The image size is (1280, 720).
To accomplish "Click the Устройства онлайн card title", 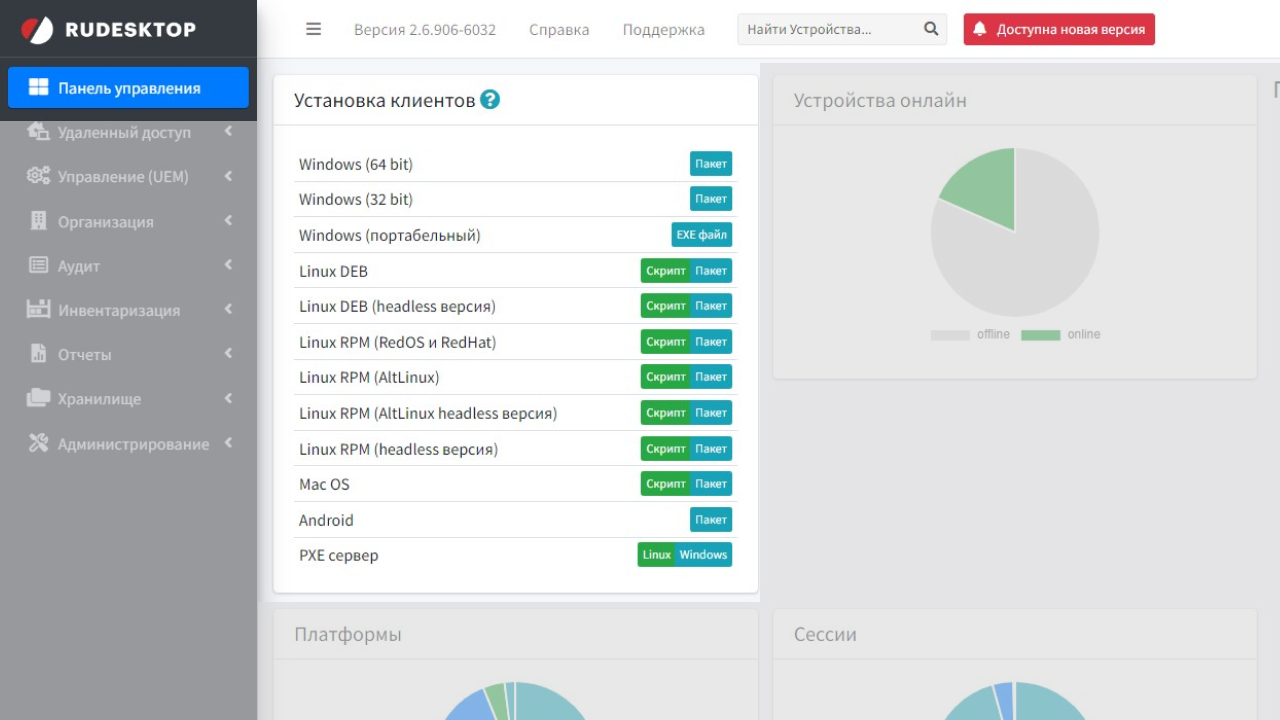I will pyautogui.click(x=880, y=100).
